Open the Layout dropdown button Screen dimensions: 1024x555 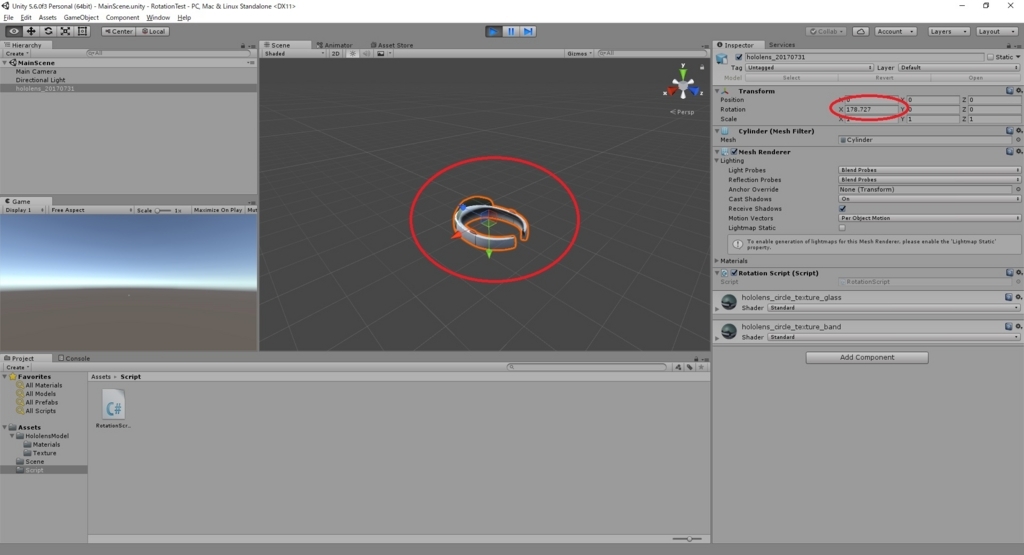pos(997,31)
